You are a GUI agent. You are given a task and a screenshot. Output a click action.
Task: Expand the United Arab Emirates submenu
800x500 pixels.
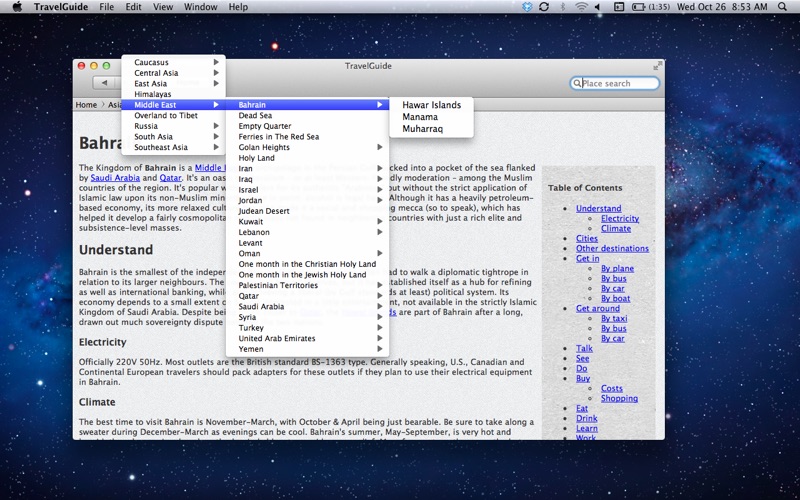[x=308, y=338]
